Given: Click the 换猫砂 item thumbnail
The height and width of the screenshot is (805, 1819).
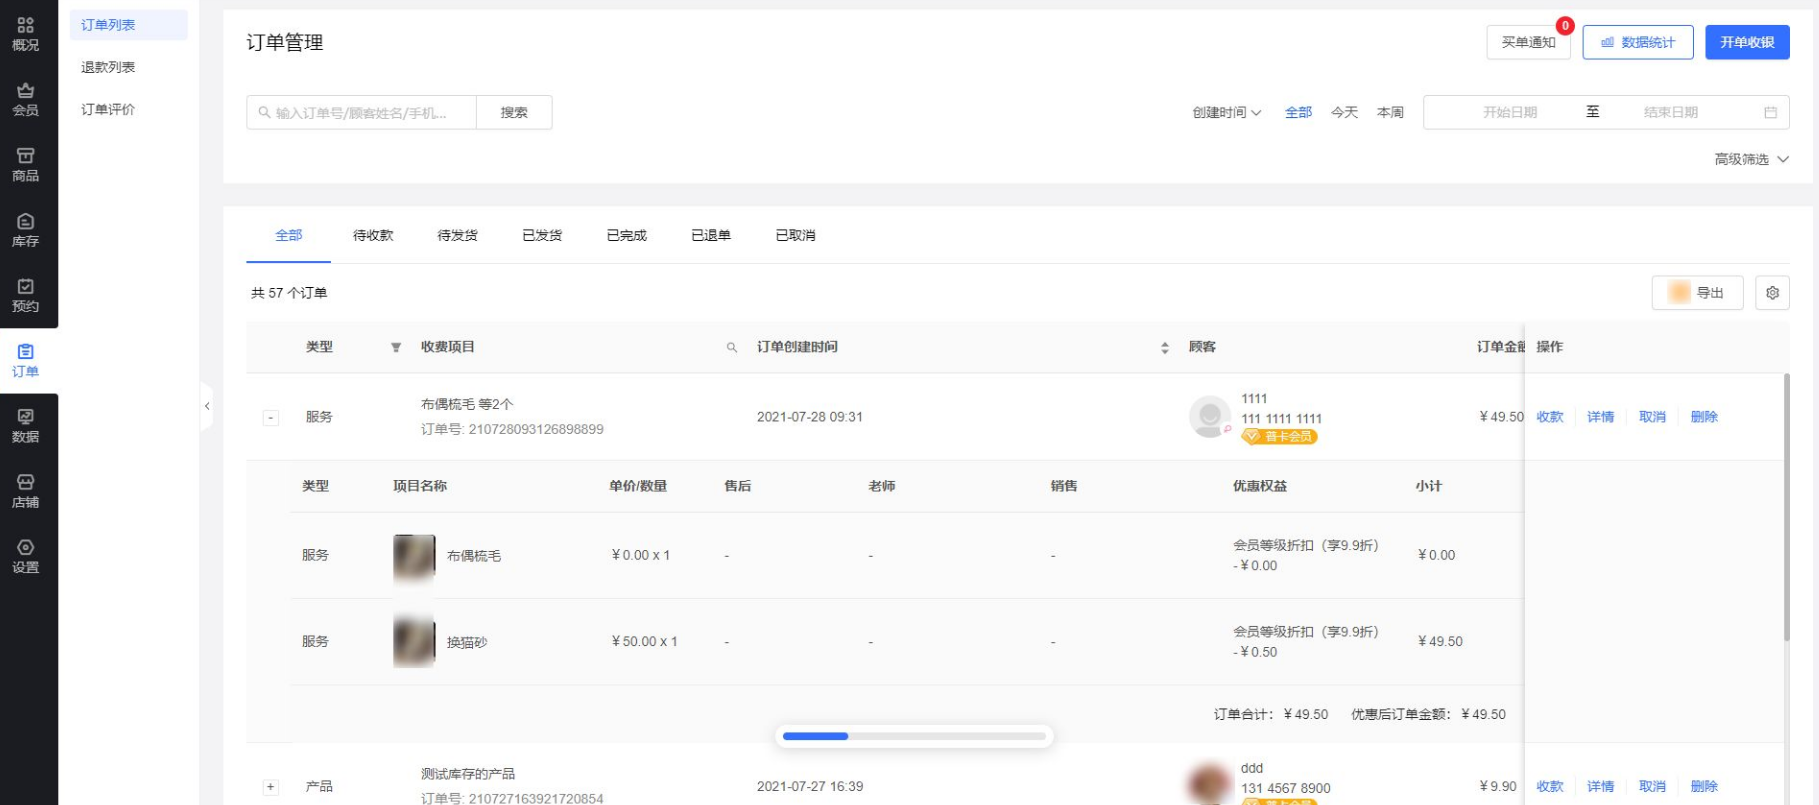Looking at the screenshot, I should click(414, 642).
